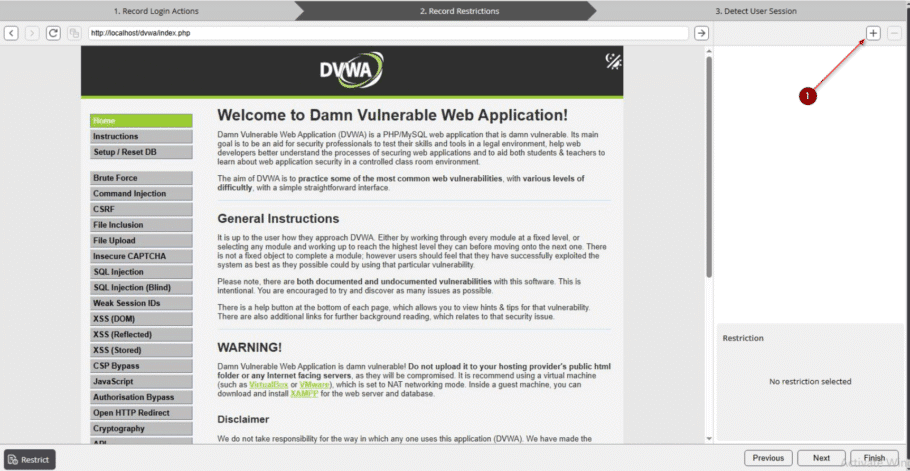Add a restriction with the plus icon
The width and height of the screenshot is (910, 471).
point(873,33)
